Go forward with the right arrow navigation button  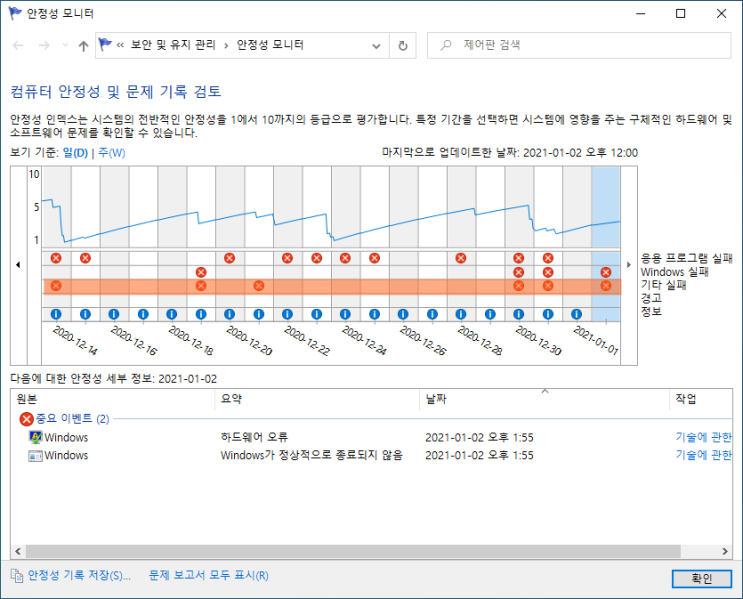(x=44, y=45)
